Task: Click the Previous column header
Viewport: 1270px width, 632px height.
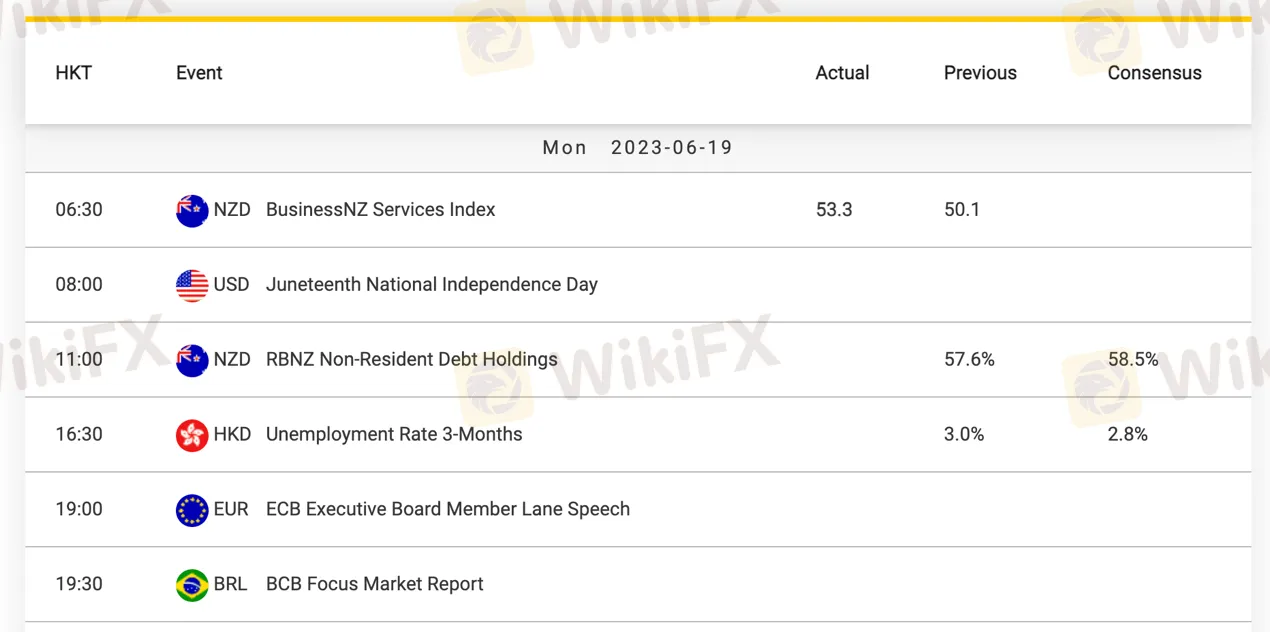Action: (980, 73)
